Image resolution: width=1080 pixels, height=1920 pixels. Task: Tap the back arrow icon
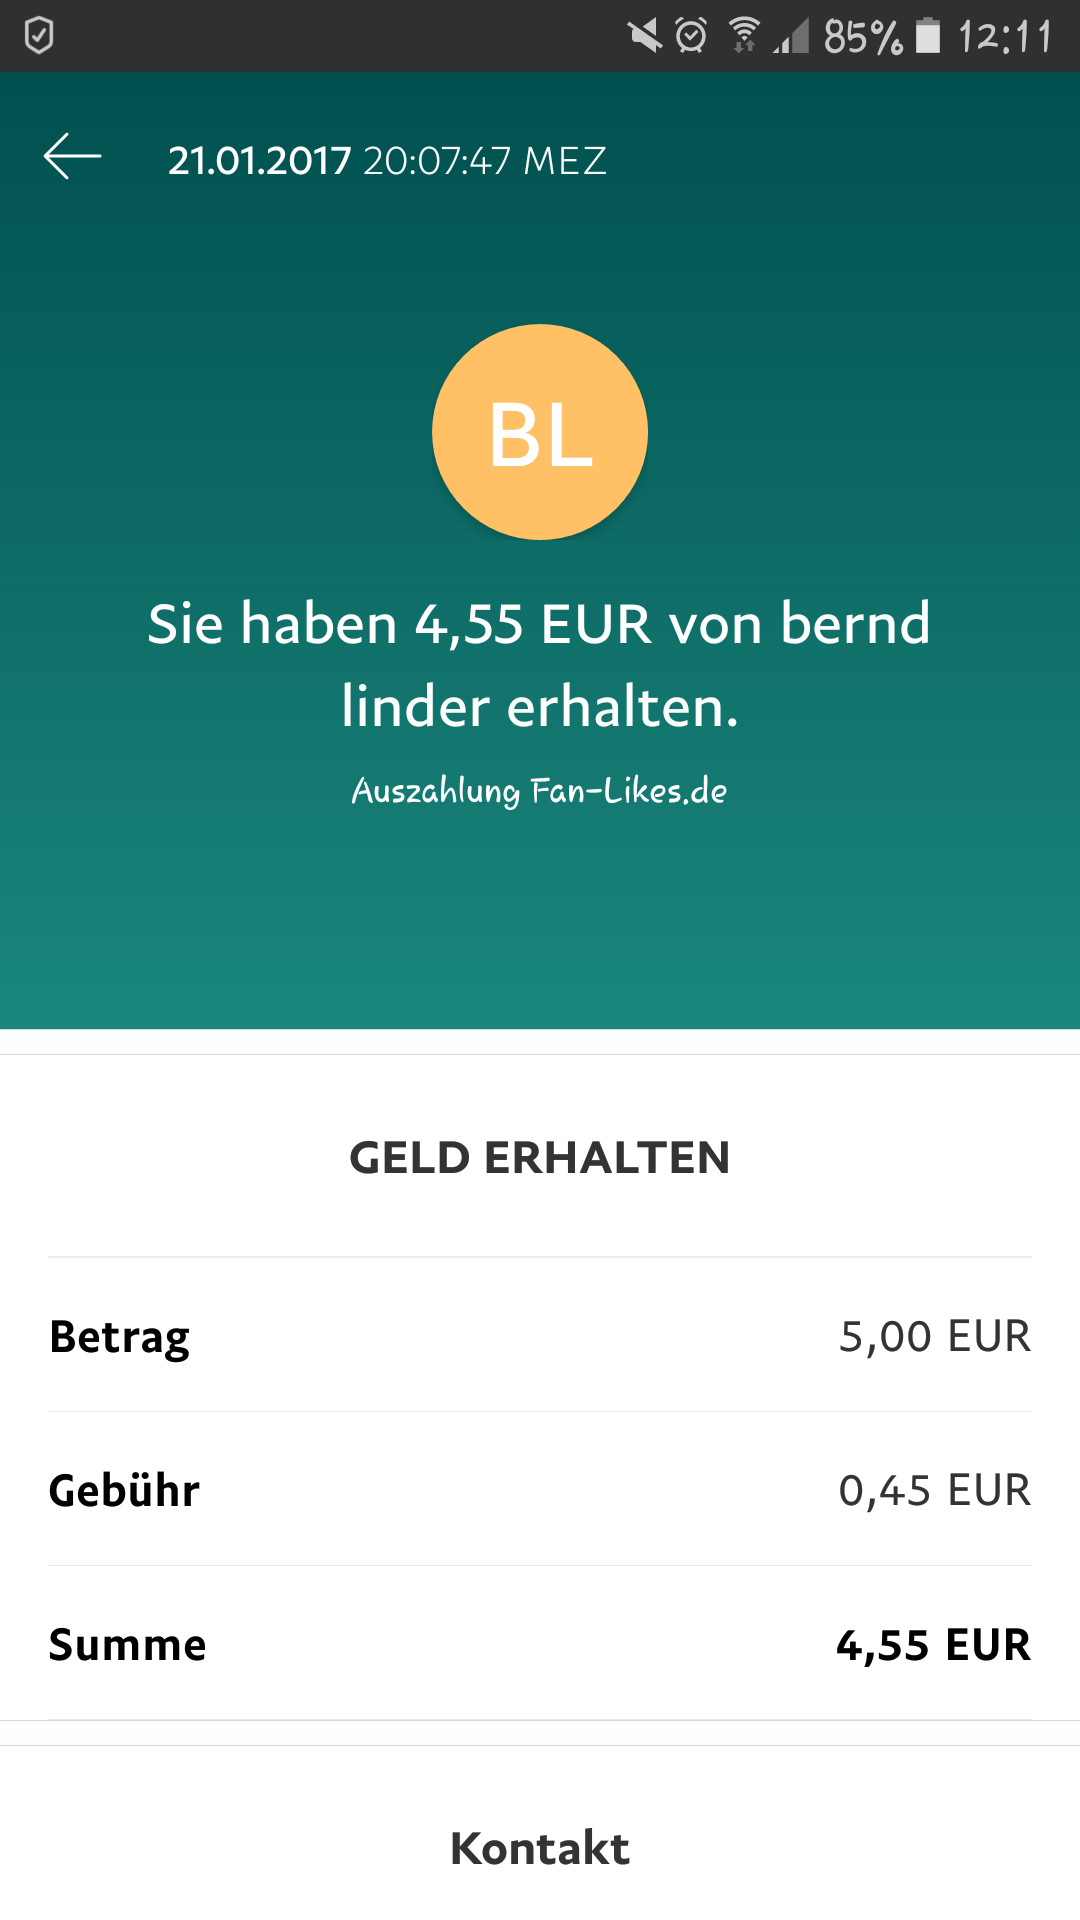(x=72, y=157)
